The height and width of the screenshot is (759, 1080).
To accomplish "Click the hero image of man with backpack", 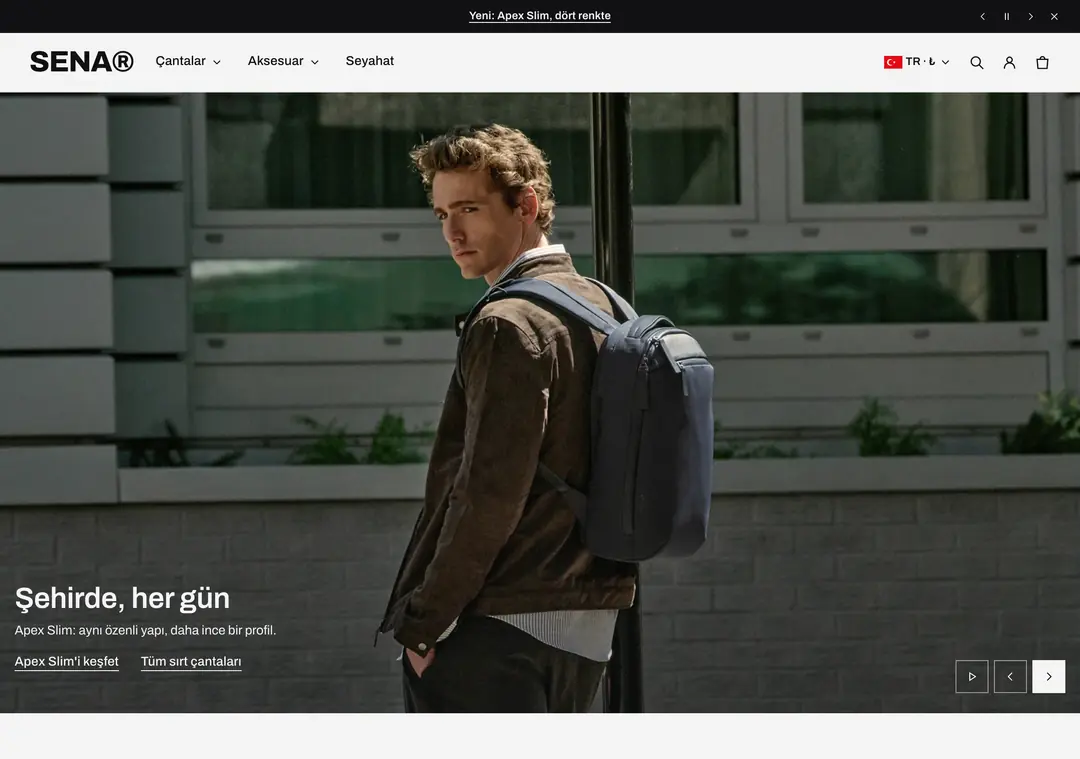I will coord(540,402).
